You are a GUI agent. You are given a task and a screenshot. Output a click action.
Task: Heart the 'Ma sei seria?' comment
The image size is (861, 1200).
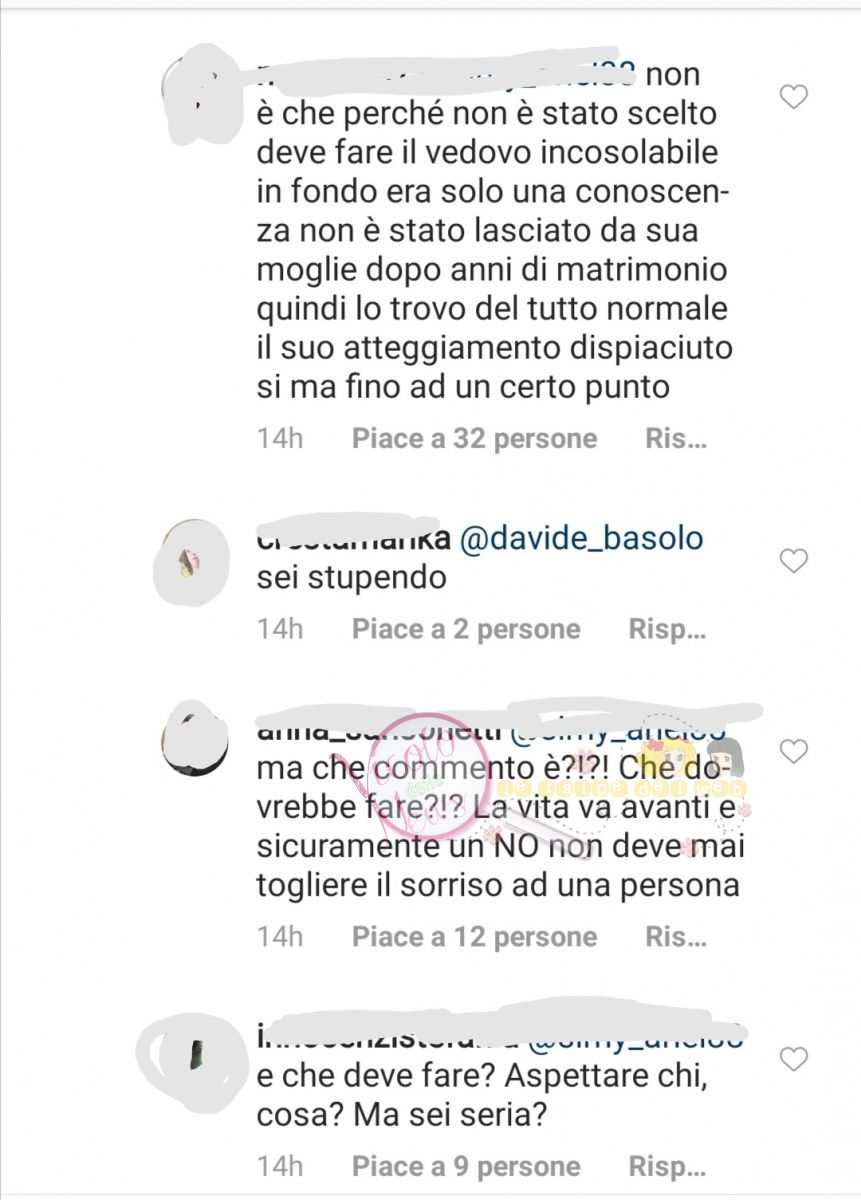793,1059
